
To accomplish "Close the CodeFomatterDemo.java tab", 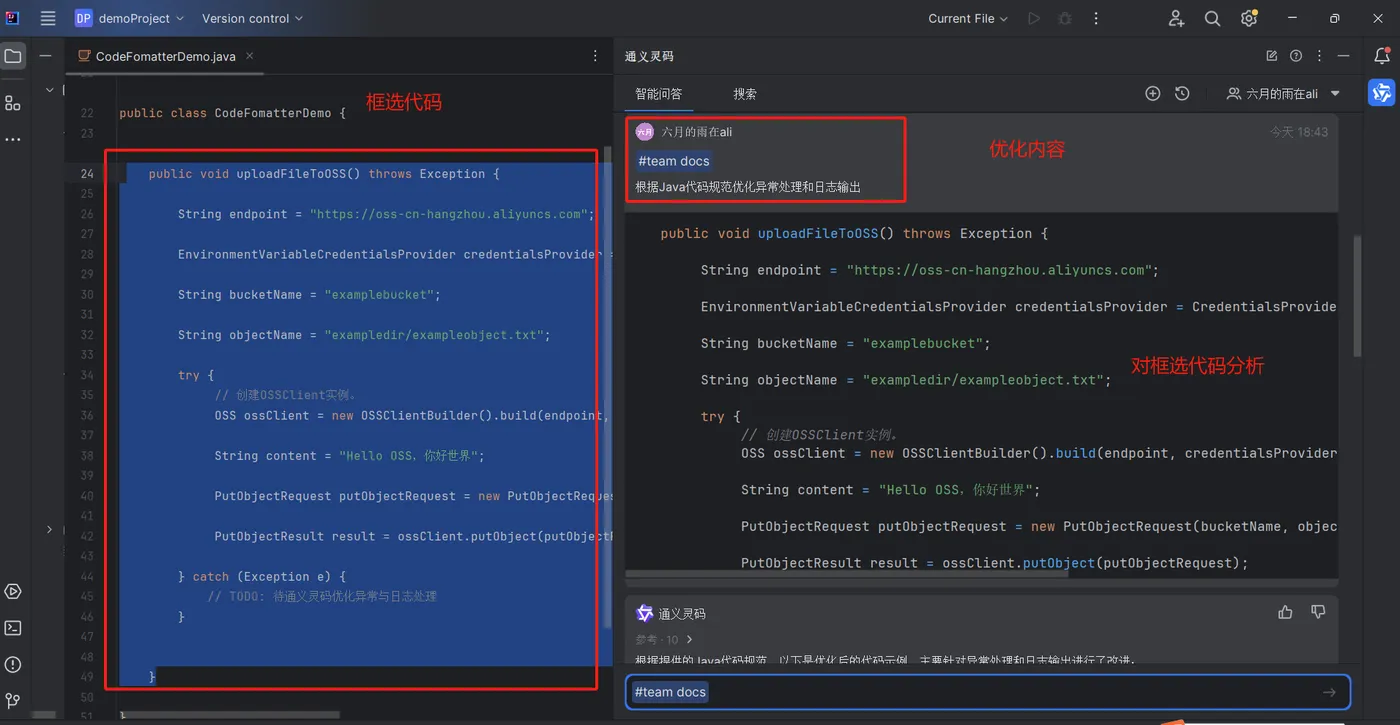I will pos(250,56).
